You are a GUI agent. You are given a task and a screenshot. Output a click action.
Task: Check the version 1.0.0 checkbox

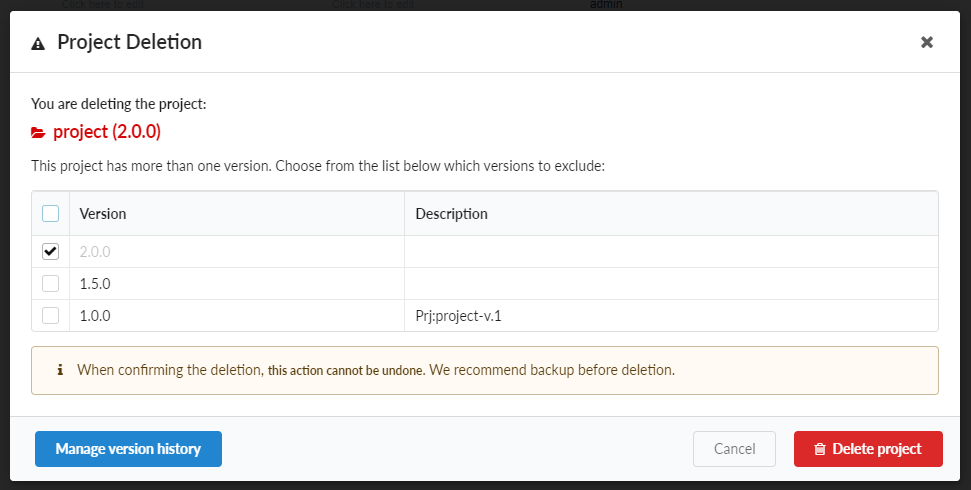tap(51, 315)
